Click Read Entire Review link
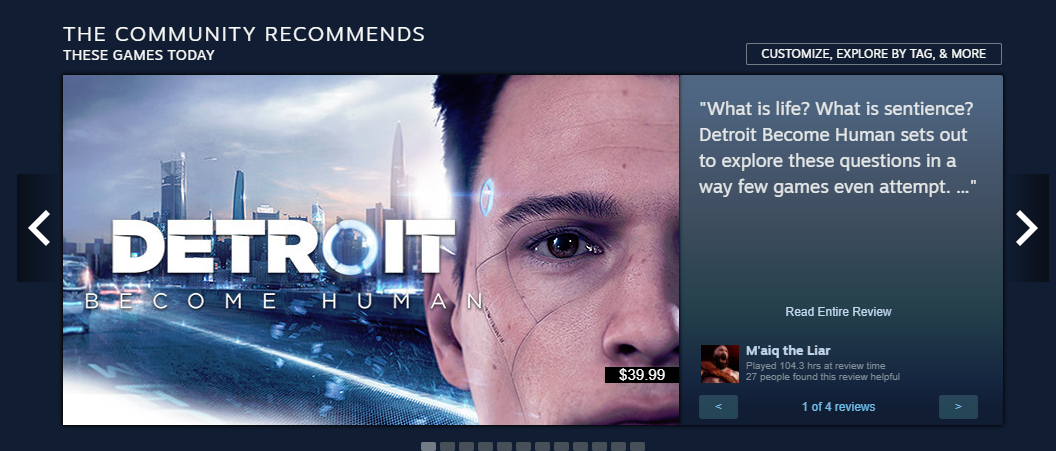The image size is (1056, 451). coord(838,312)
